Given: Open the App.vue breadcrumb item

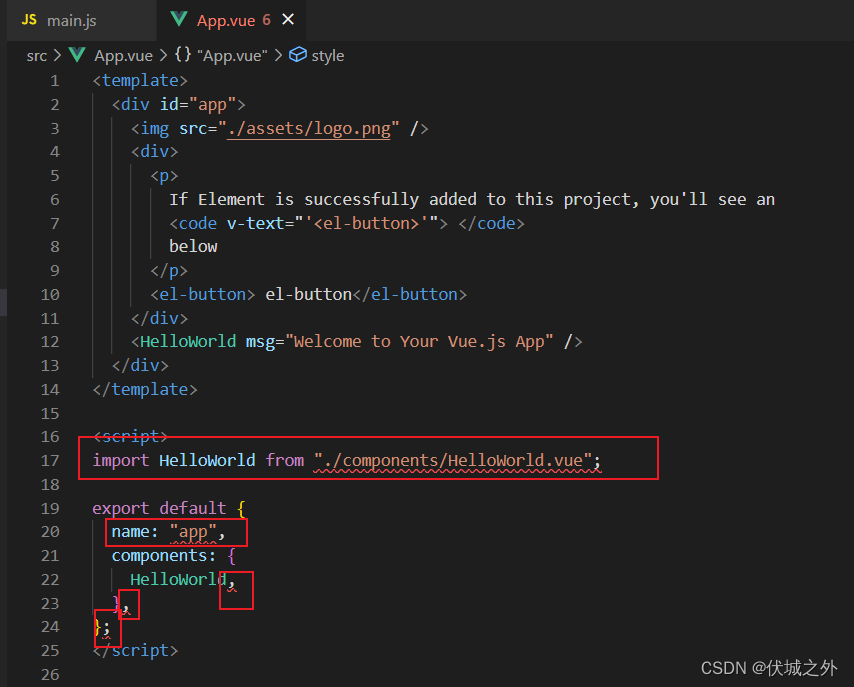Looking at the screenshot, I should tap(123, 56).
